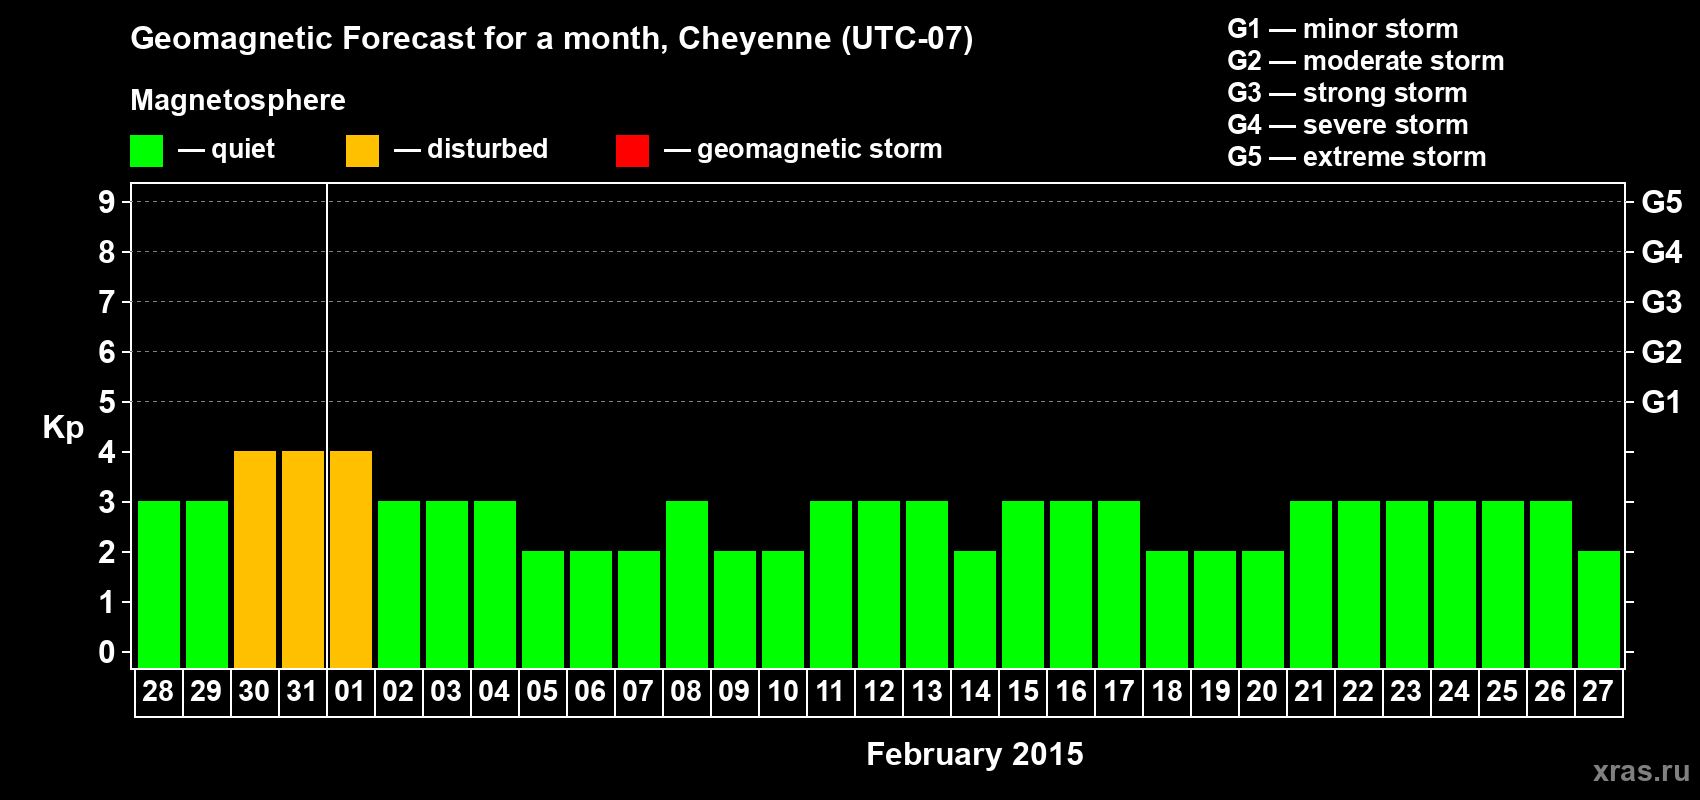Click date label 10 on the axis
This screenshot has width=1700, height=800.
[x=782, y=691]
